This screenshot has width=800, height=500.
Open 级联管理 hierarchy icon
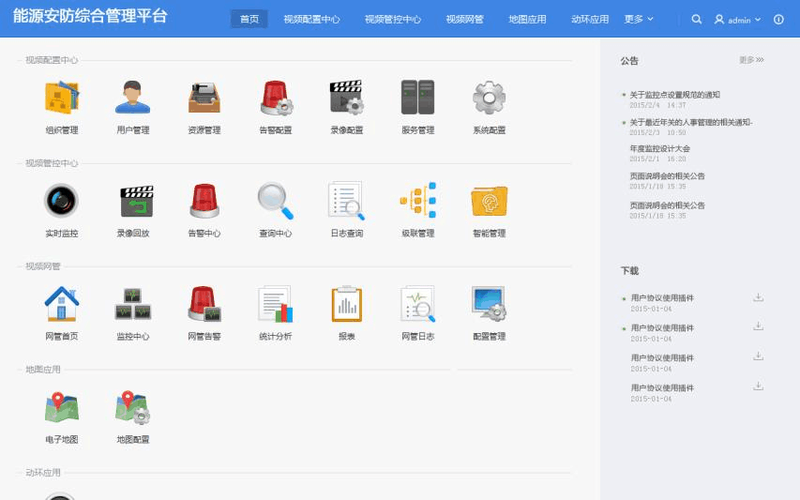pos(418,201)
